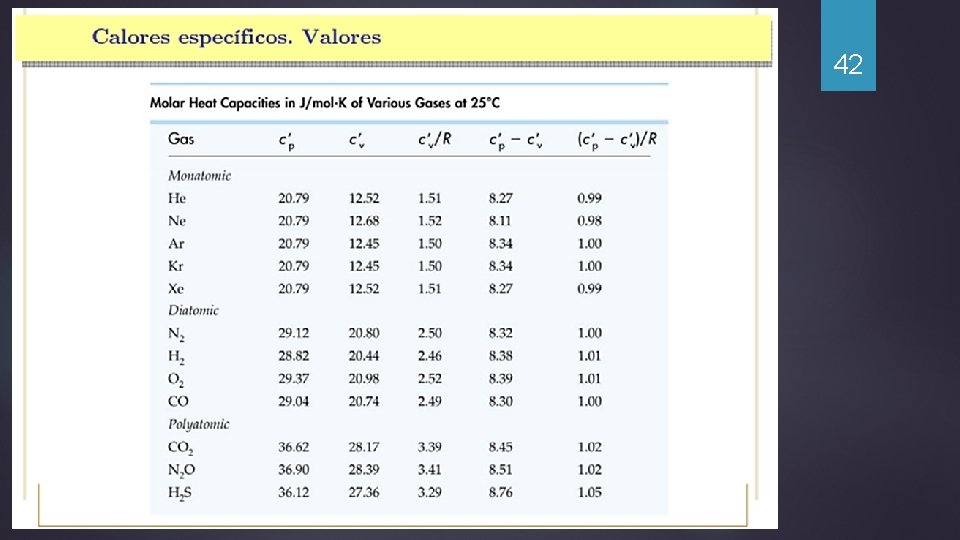Click value 36.62 in the CO2 row
The height and width of the screenshot is (540, 960).
pyautogui.click(x=294, y=447)
